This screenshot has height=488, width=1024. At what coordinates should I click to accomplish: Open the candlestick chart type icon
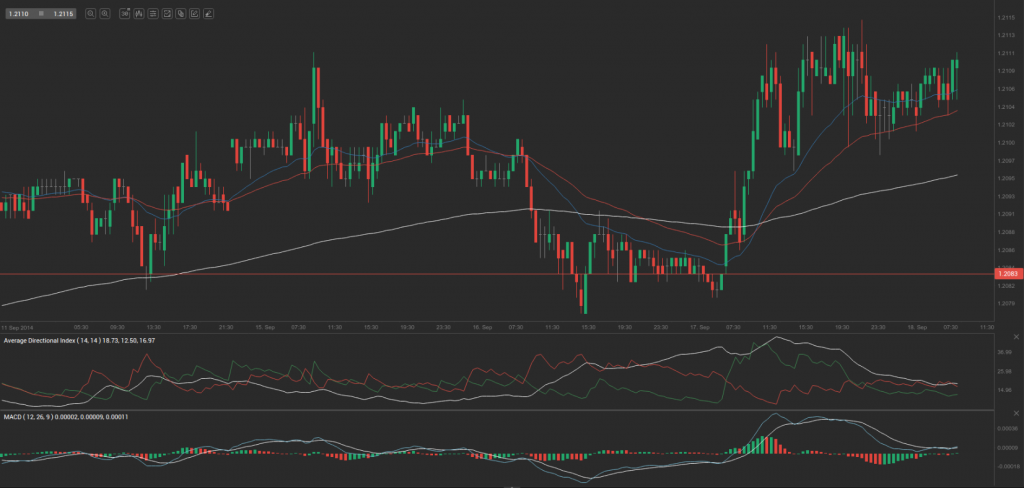click(x=138, y=13)
